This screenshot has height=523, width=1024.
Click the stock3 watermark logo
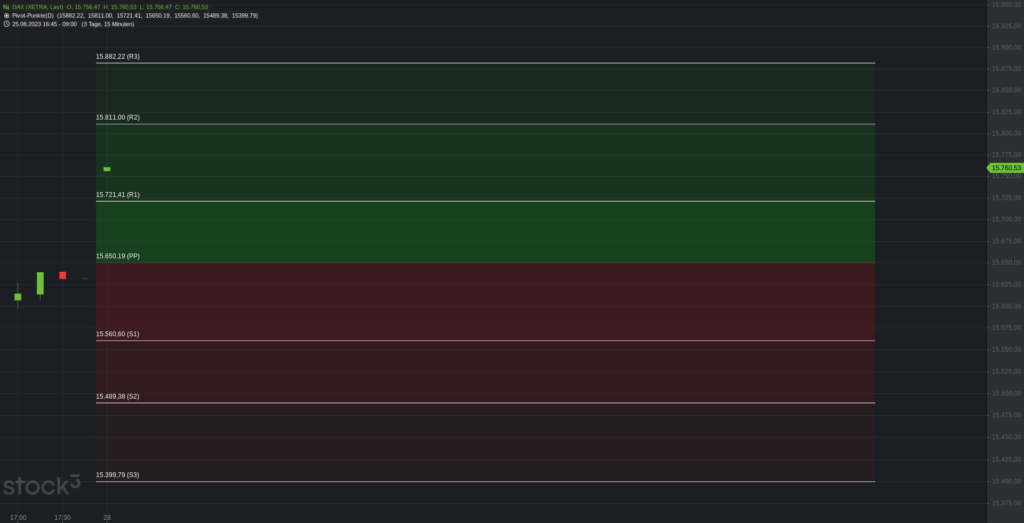point(41,485)
